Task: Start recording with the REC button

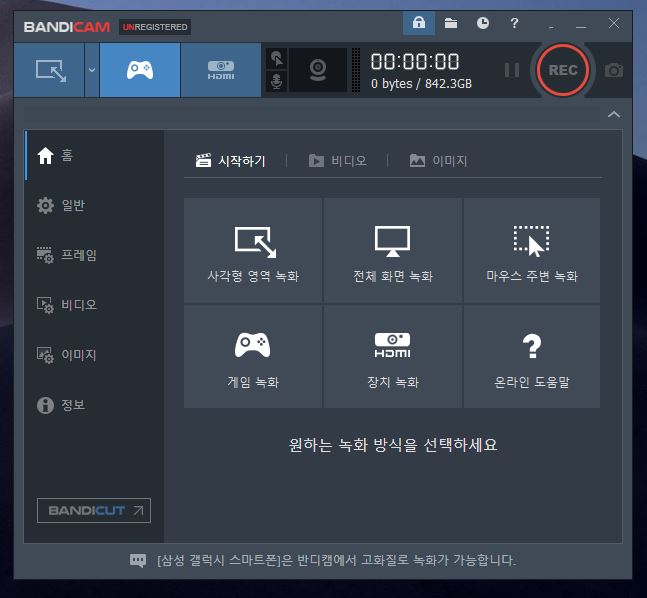Action: (563, 70)
